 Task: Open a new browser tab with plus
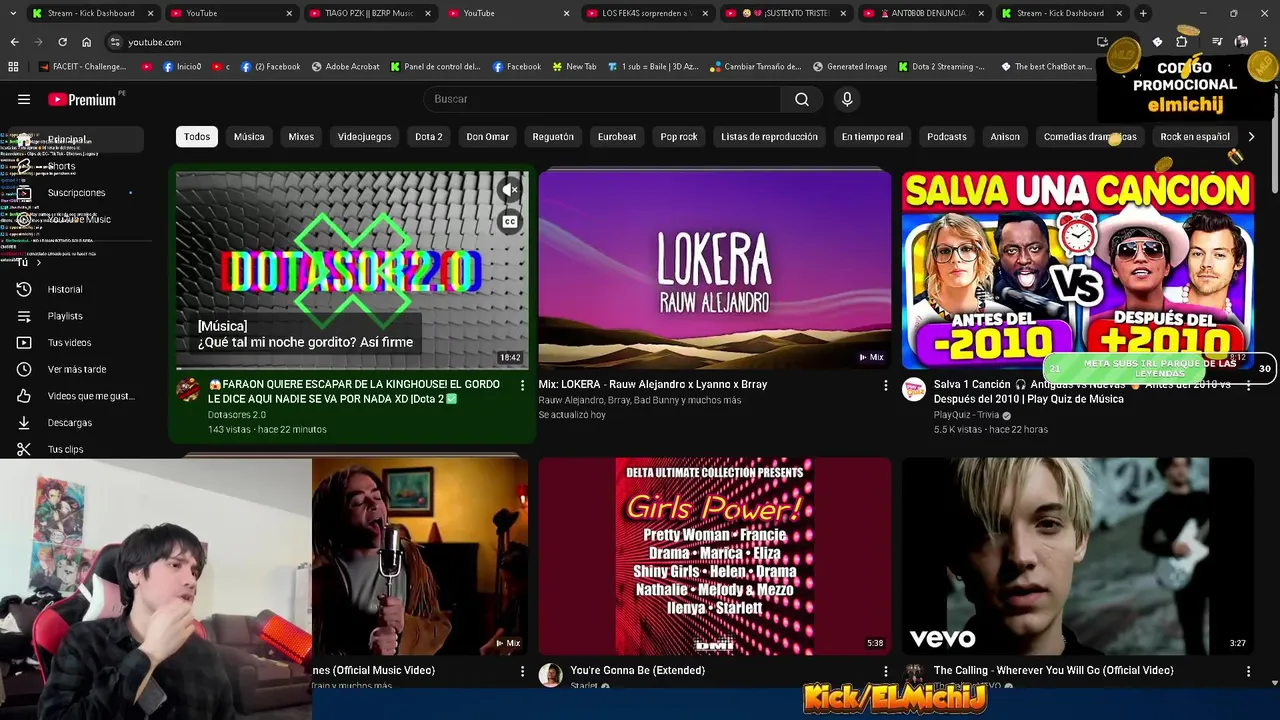tap(1143, 13)
